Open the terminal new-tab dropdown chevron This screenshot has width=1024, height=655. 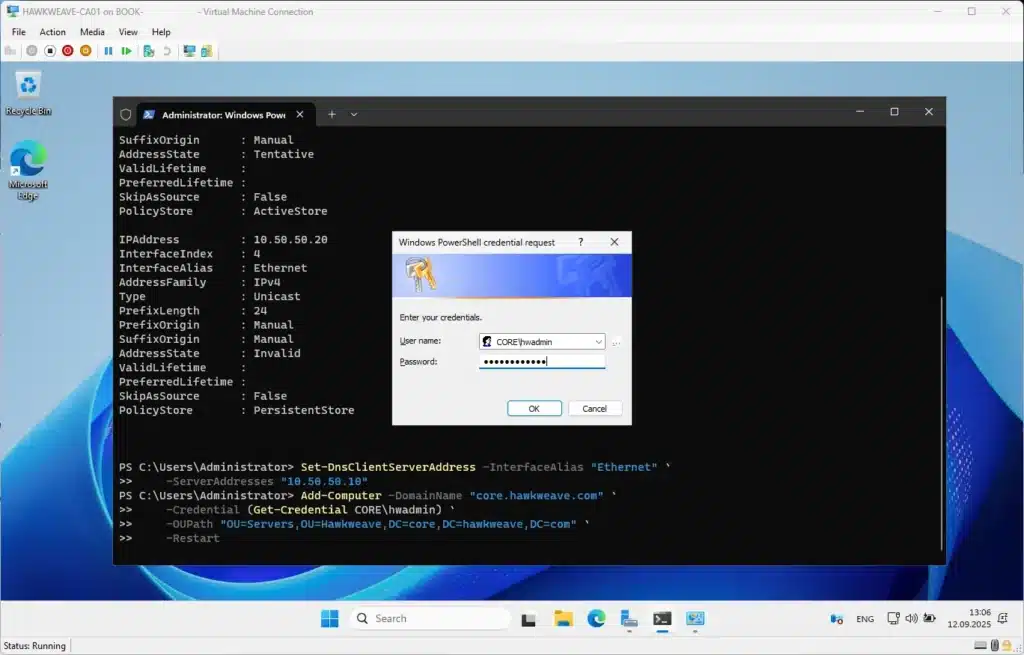pyautogui.click(x=354, y=114)
